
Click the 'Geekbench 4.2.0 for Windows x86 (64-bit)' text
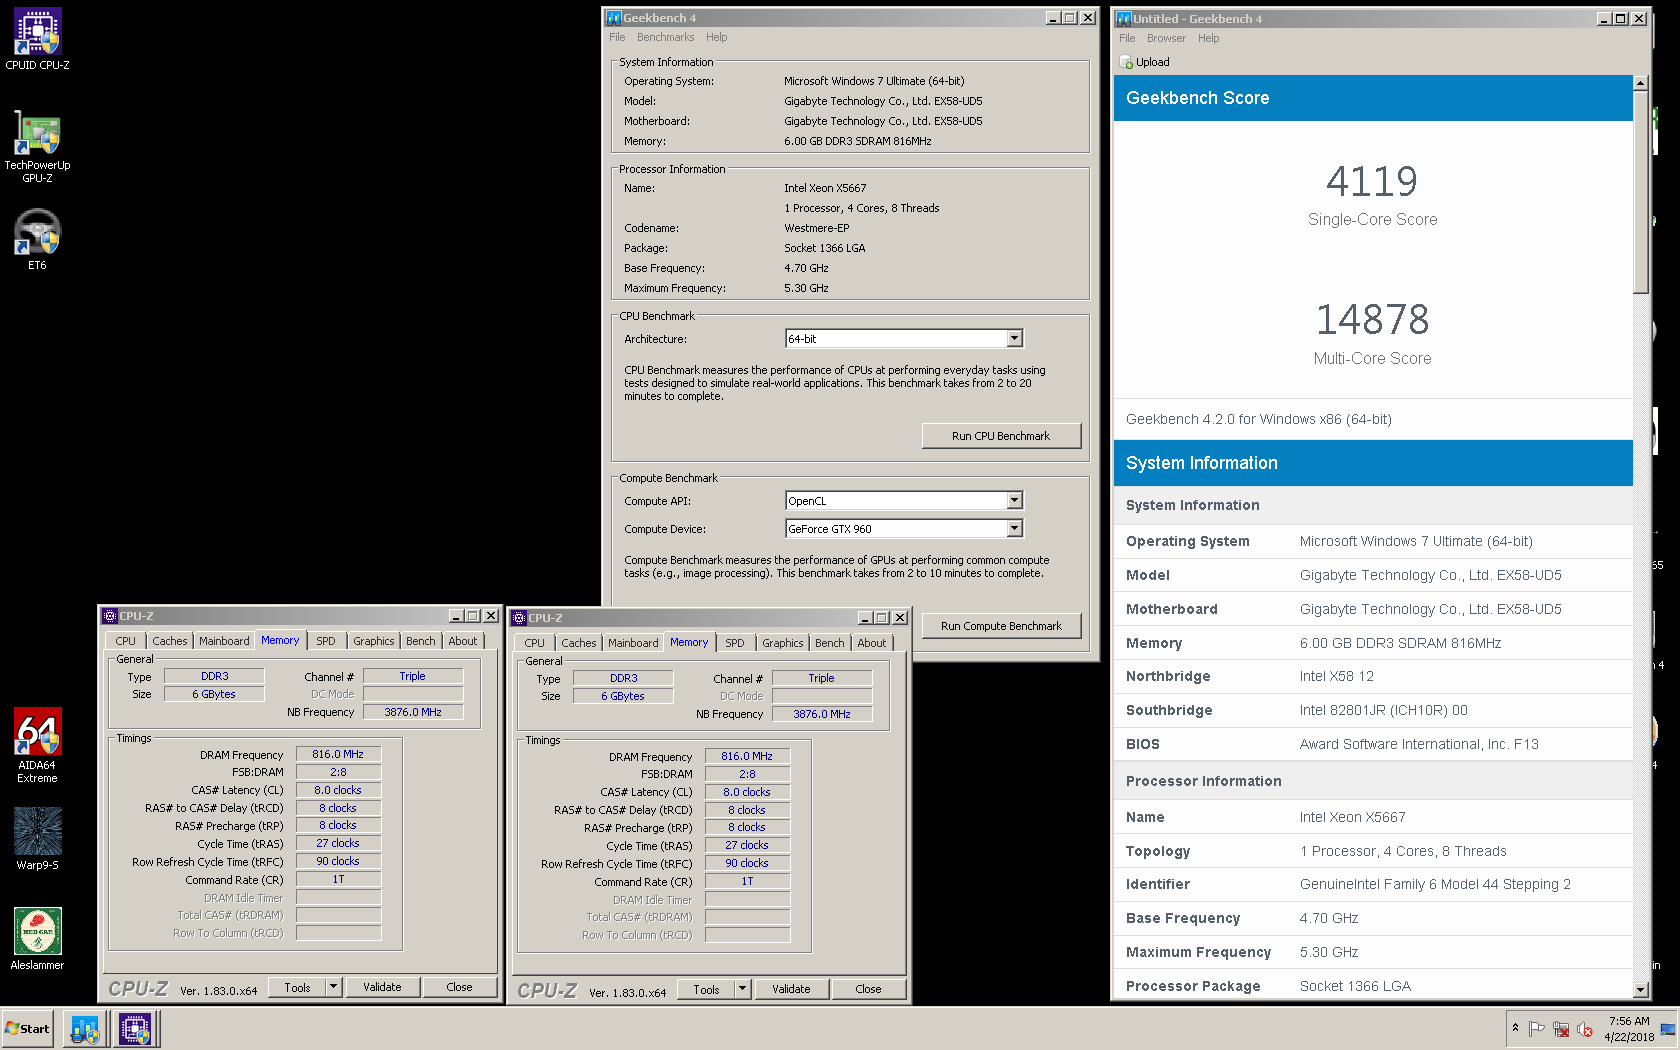[1258, 419]
